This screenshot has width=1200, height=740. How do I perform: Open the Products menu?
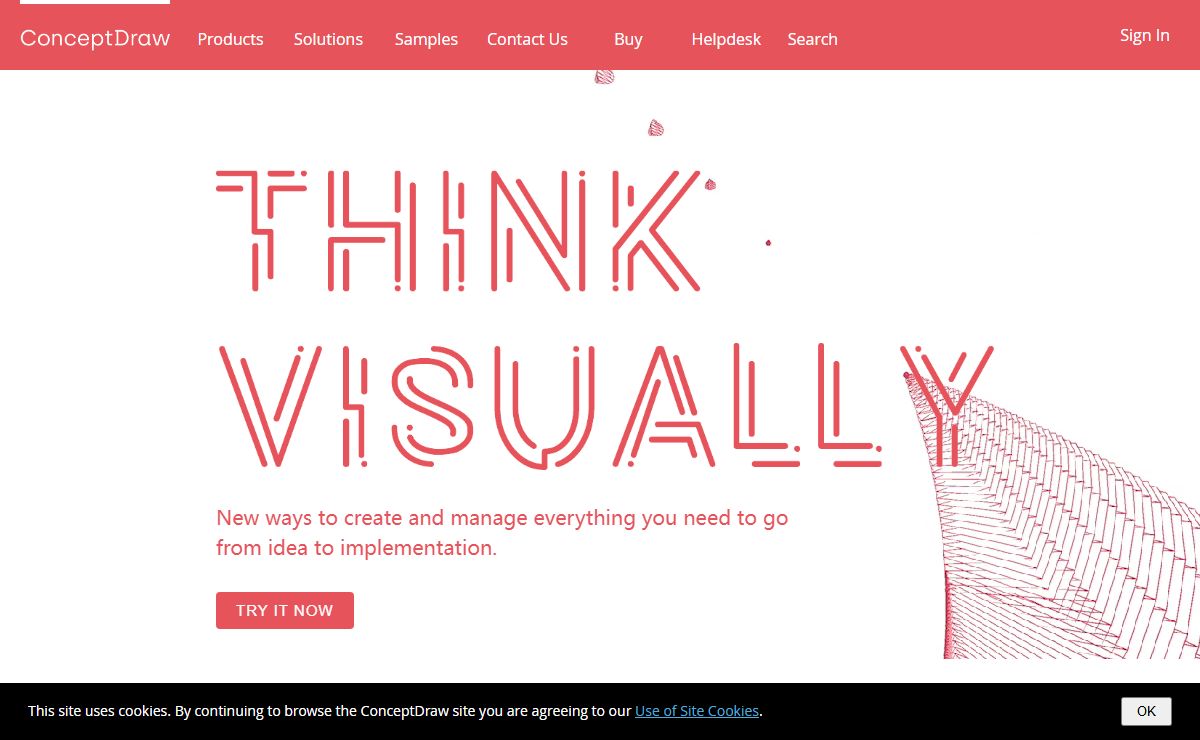pyautogui.click(x=230, y=39)
